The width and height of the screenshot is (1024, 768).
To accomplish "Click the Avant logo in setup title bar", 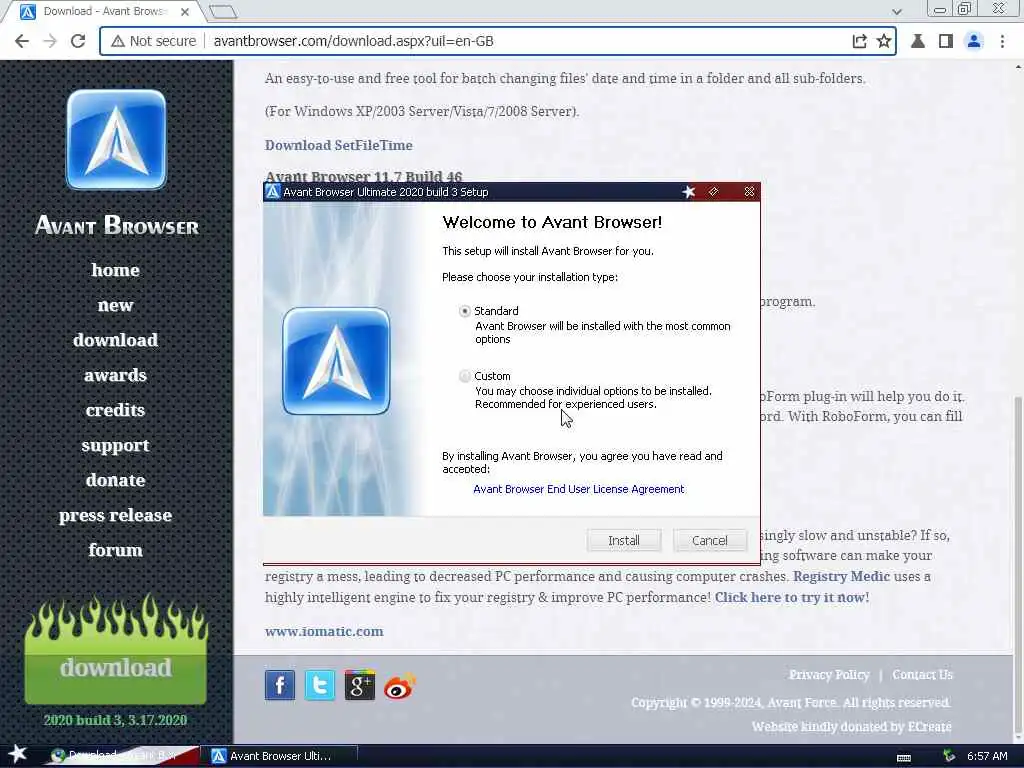I will [x=273, y=192].
